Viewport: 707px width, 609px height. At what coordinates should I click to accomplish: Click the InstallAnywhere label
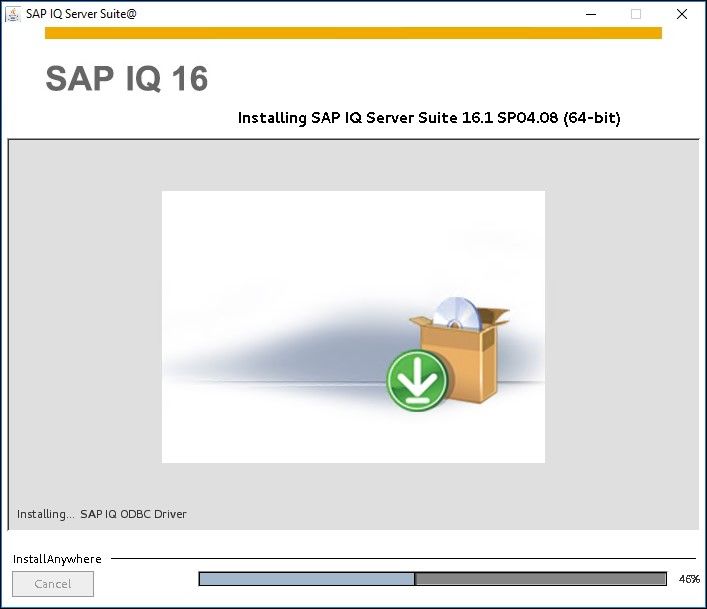[x=57, y=559]
